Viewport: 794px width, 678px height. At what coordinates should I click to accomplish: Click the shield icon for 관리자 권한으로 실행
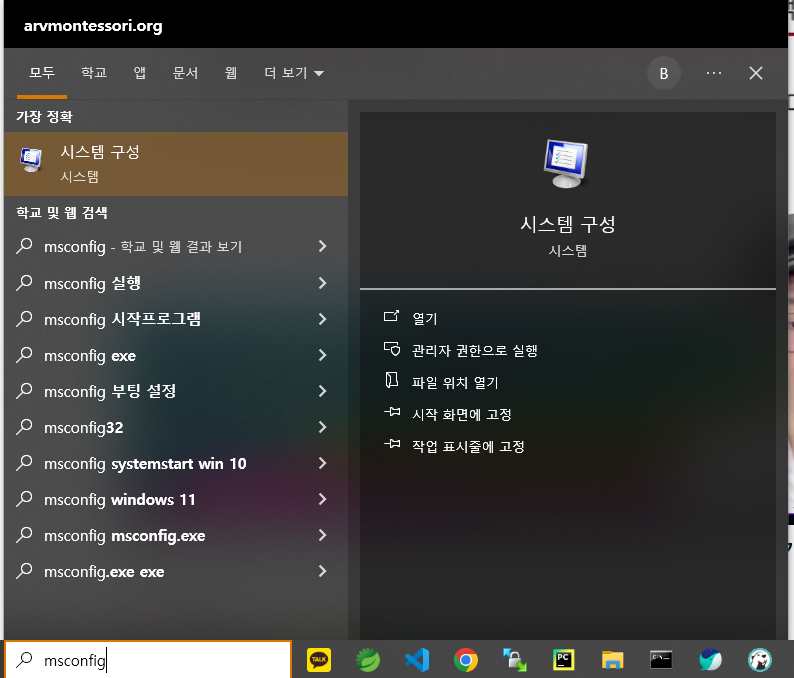(391, 349)
